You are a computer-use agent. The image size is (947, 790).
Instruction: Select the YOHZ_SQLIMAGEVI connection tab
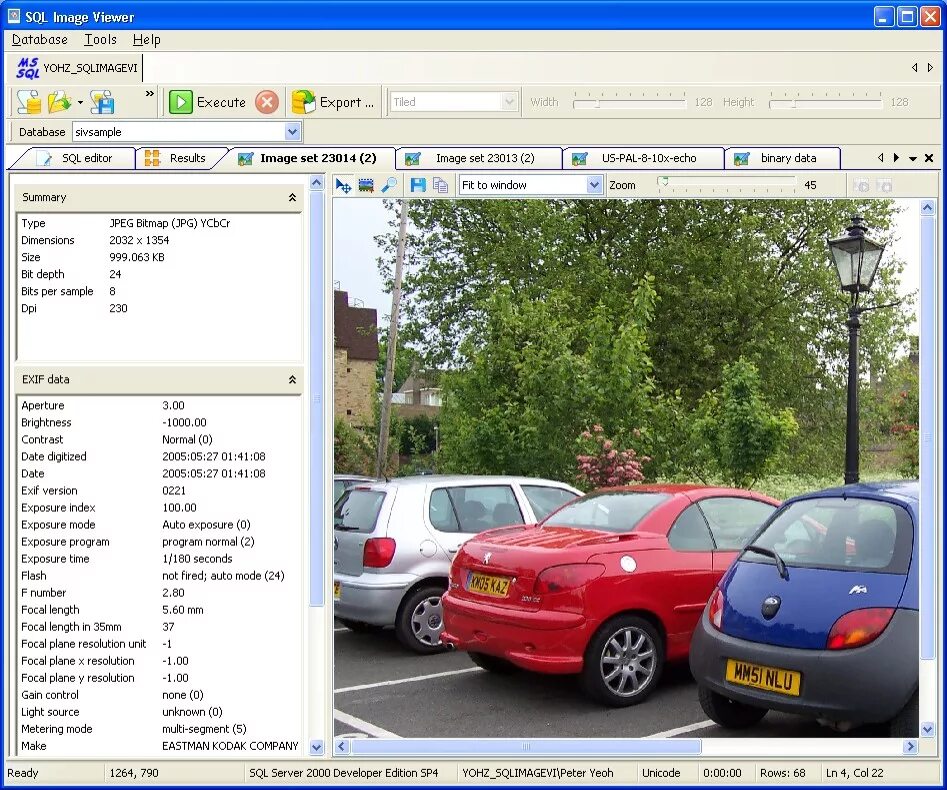77,68
